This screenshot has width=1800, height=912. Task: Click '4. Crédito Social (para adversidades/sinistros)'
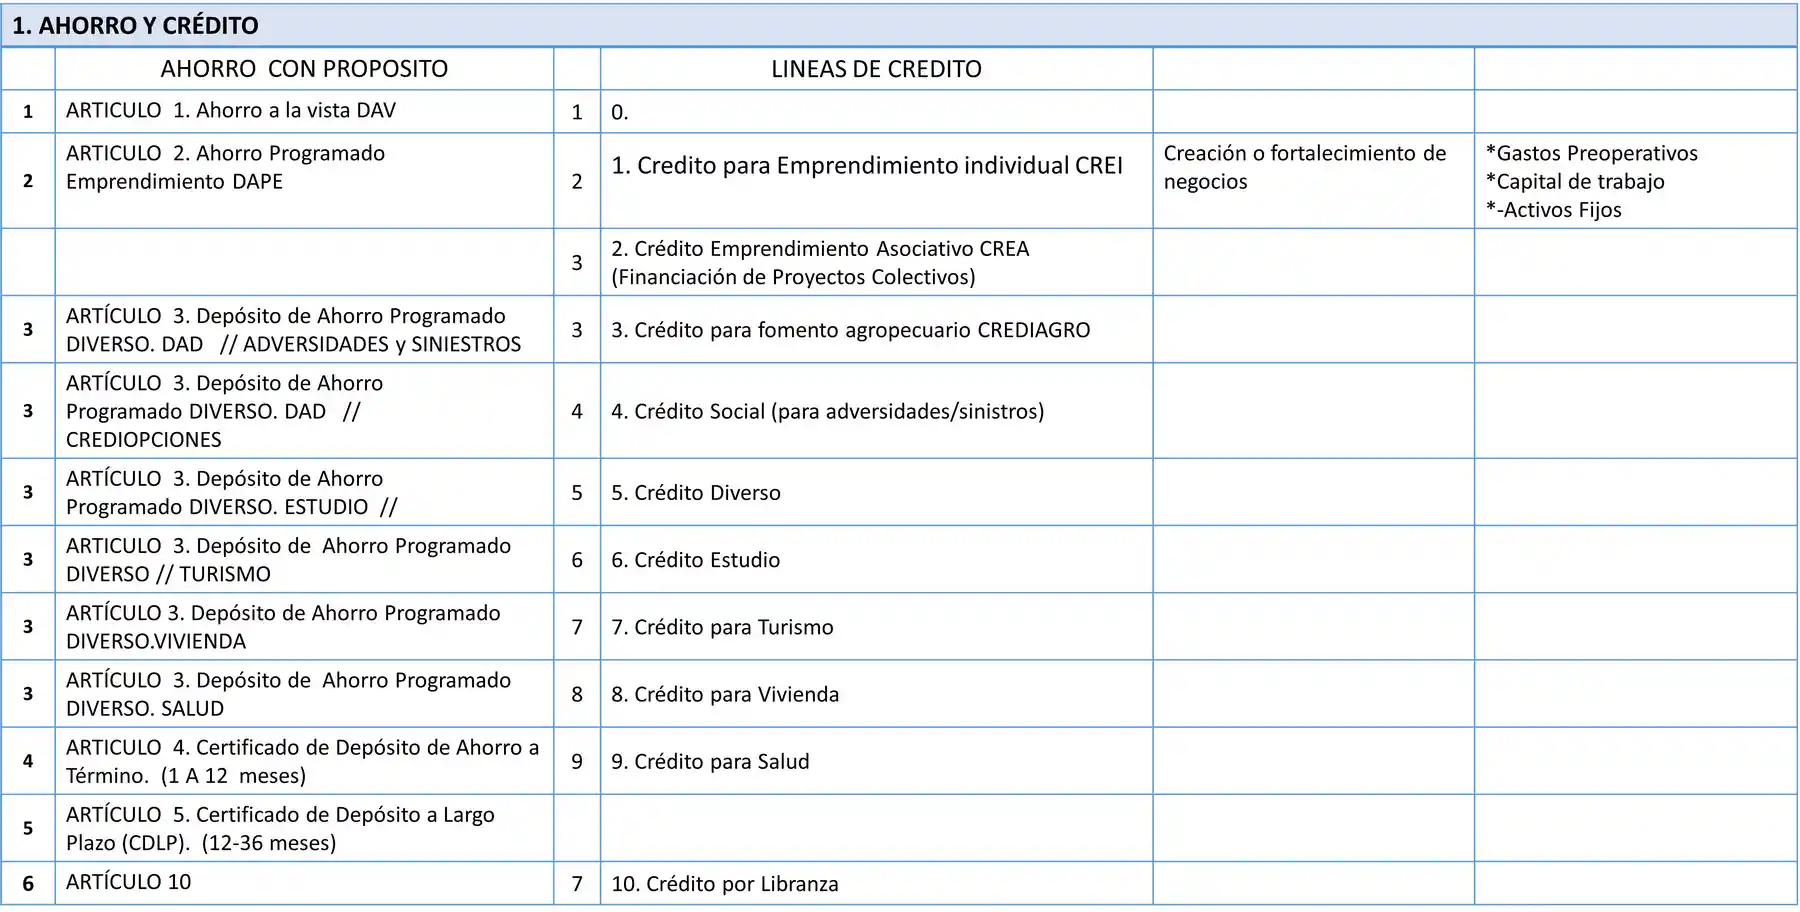876,411
